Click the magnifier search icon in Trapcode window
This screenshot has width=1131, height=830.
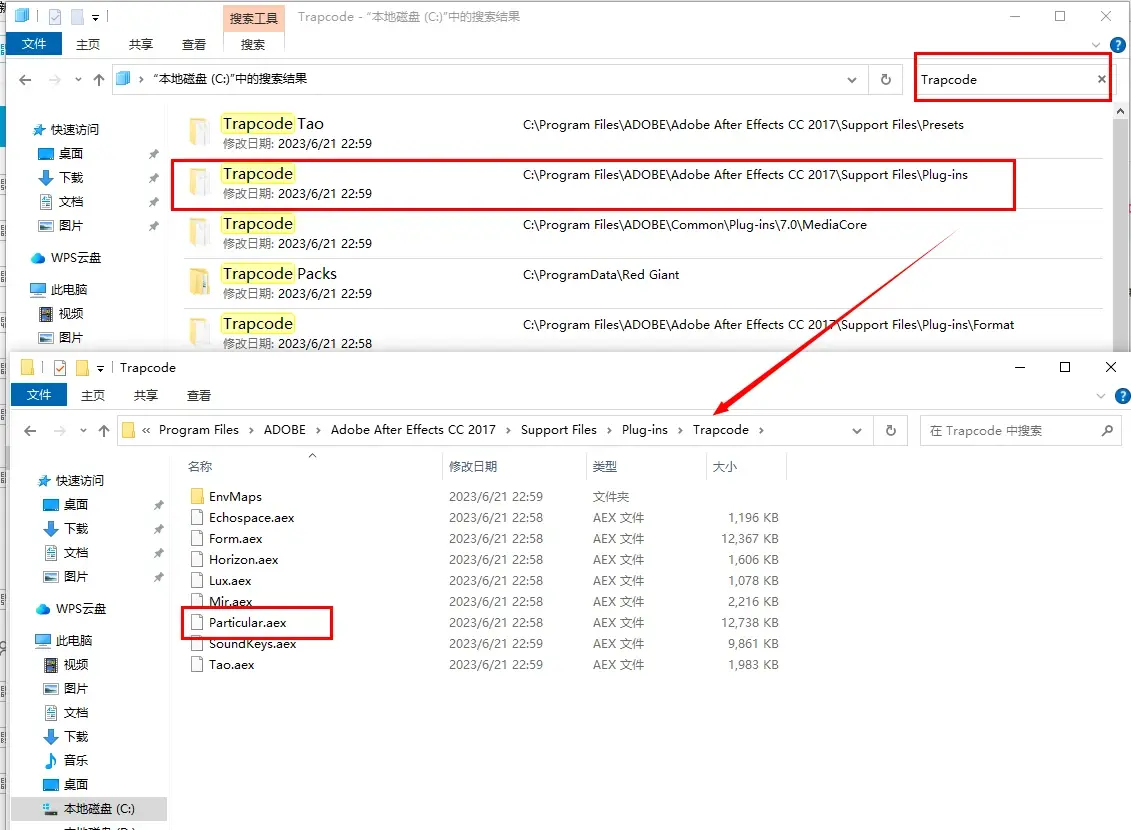pyautogui.click(x=1107, y=431)
